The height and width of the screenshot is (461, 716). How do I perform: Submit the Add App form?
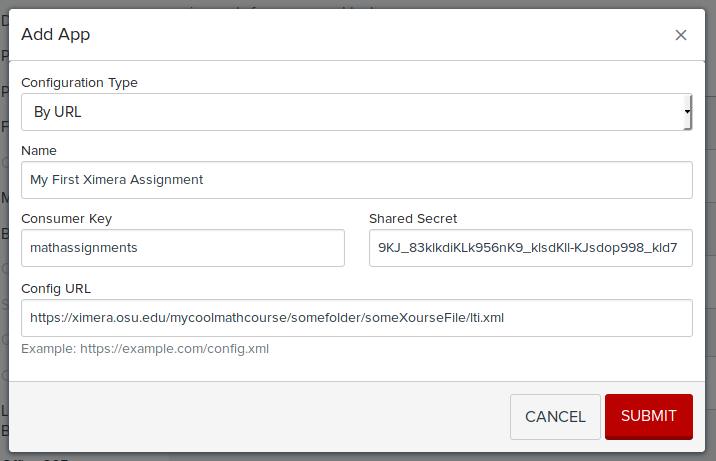click(648, 416)
